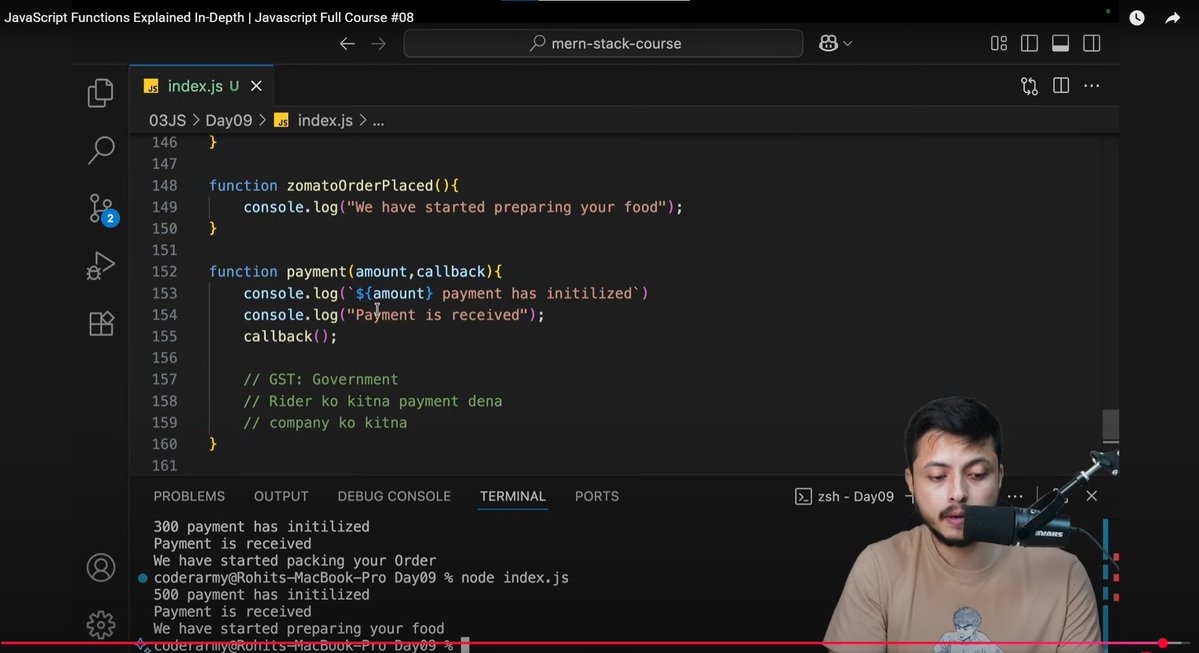Click line number 152 in gutter

tap(164, 271)
